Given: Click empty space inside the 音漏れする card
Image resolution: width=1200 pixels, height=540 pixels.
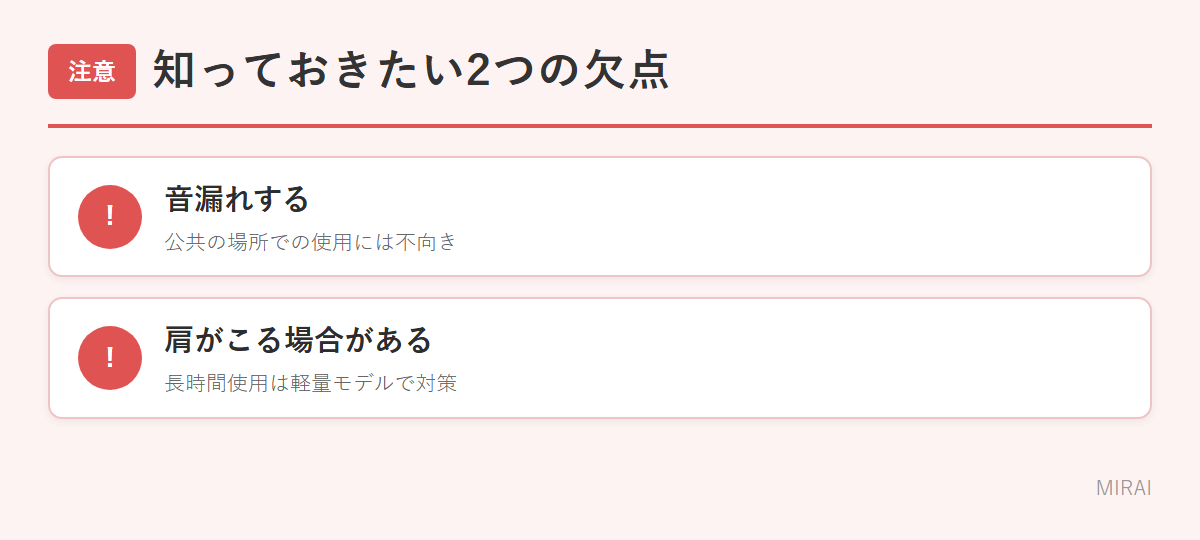Looking at the screenshot, I should point(800,216).
